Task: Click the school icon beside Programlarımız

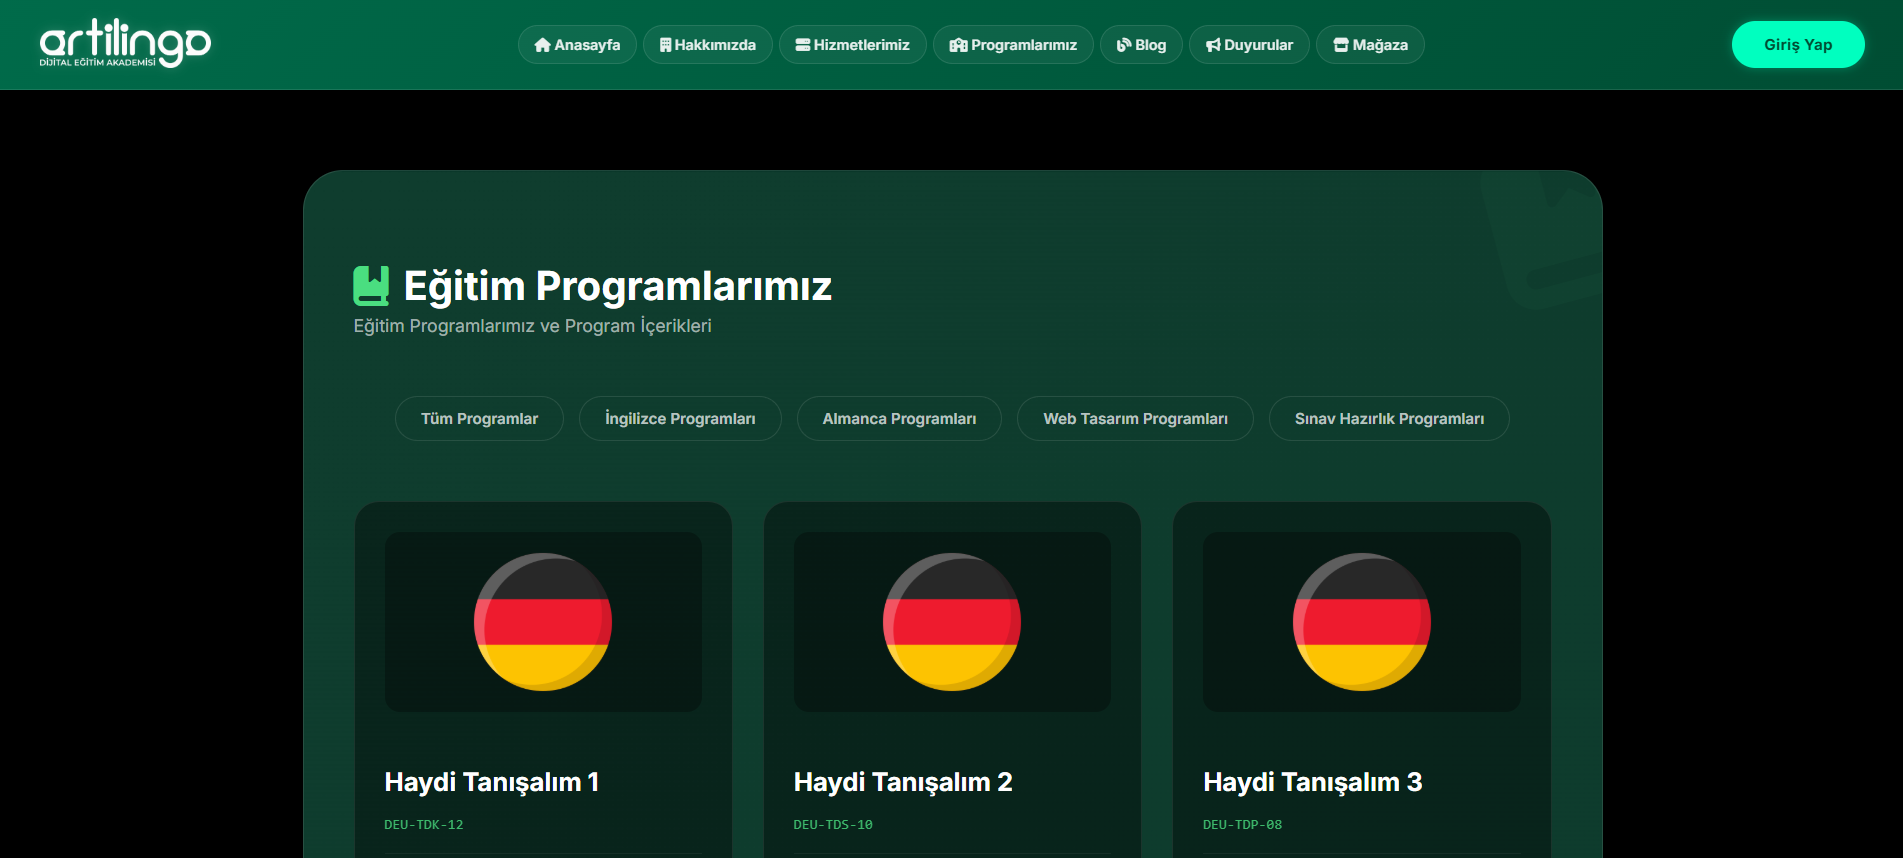Action: (x=958, y=45)
